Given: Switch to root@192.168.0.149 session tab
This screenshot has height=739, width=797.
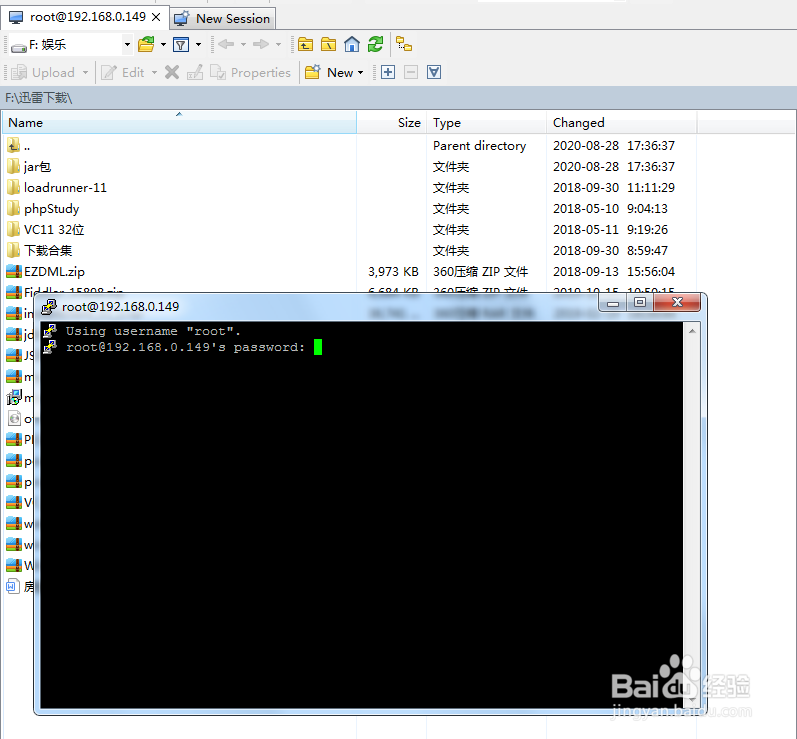Looking at the screenshot, I should click(x=85, y=17).
